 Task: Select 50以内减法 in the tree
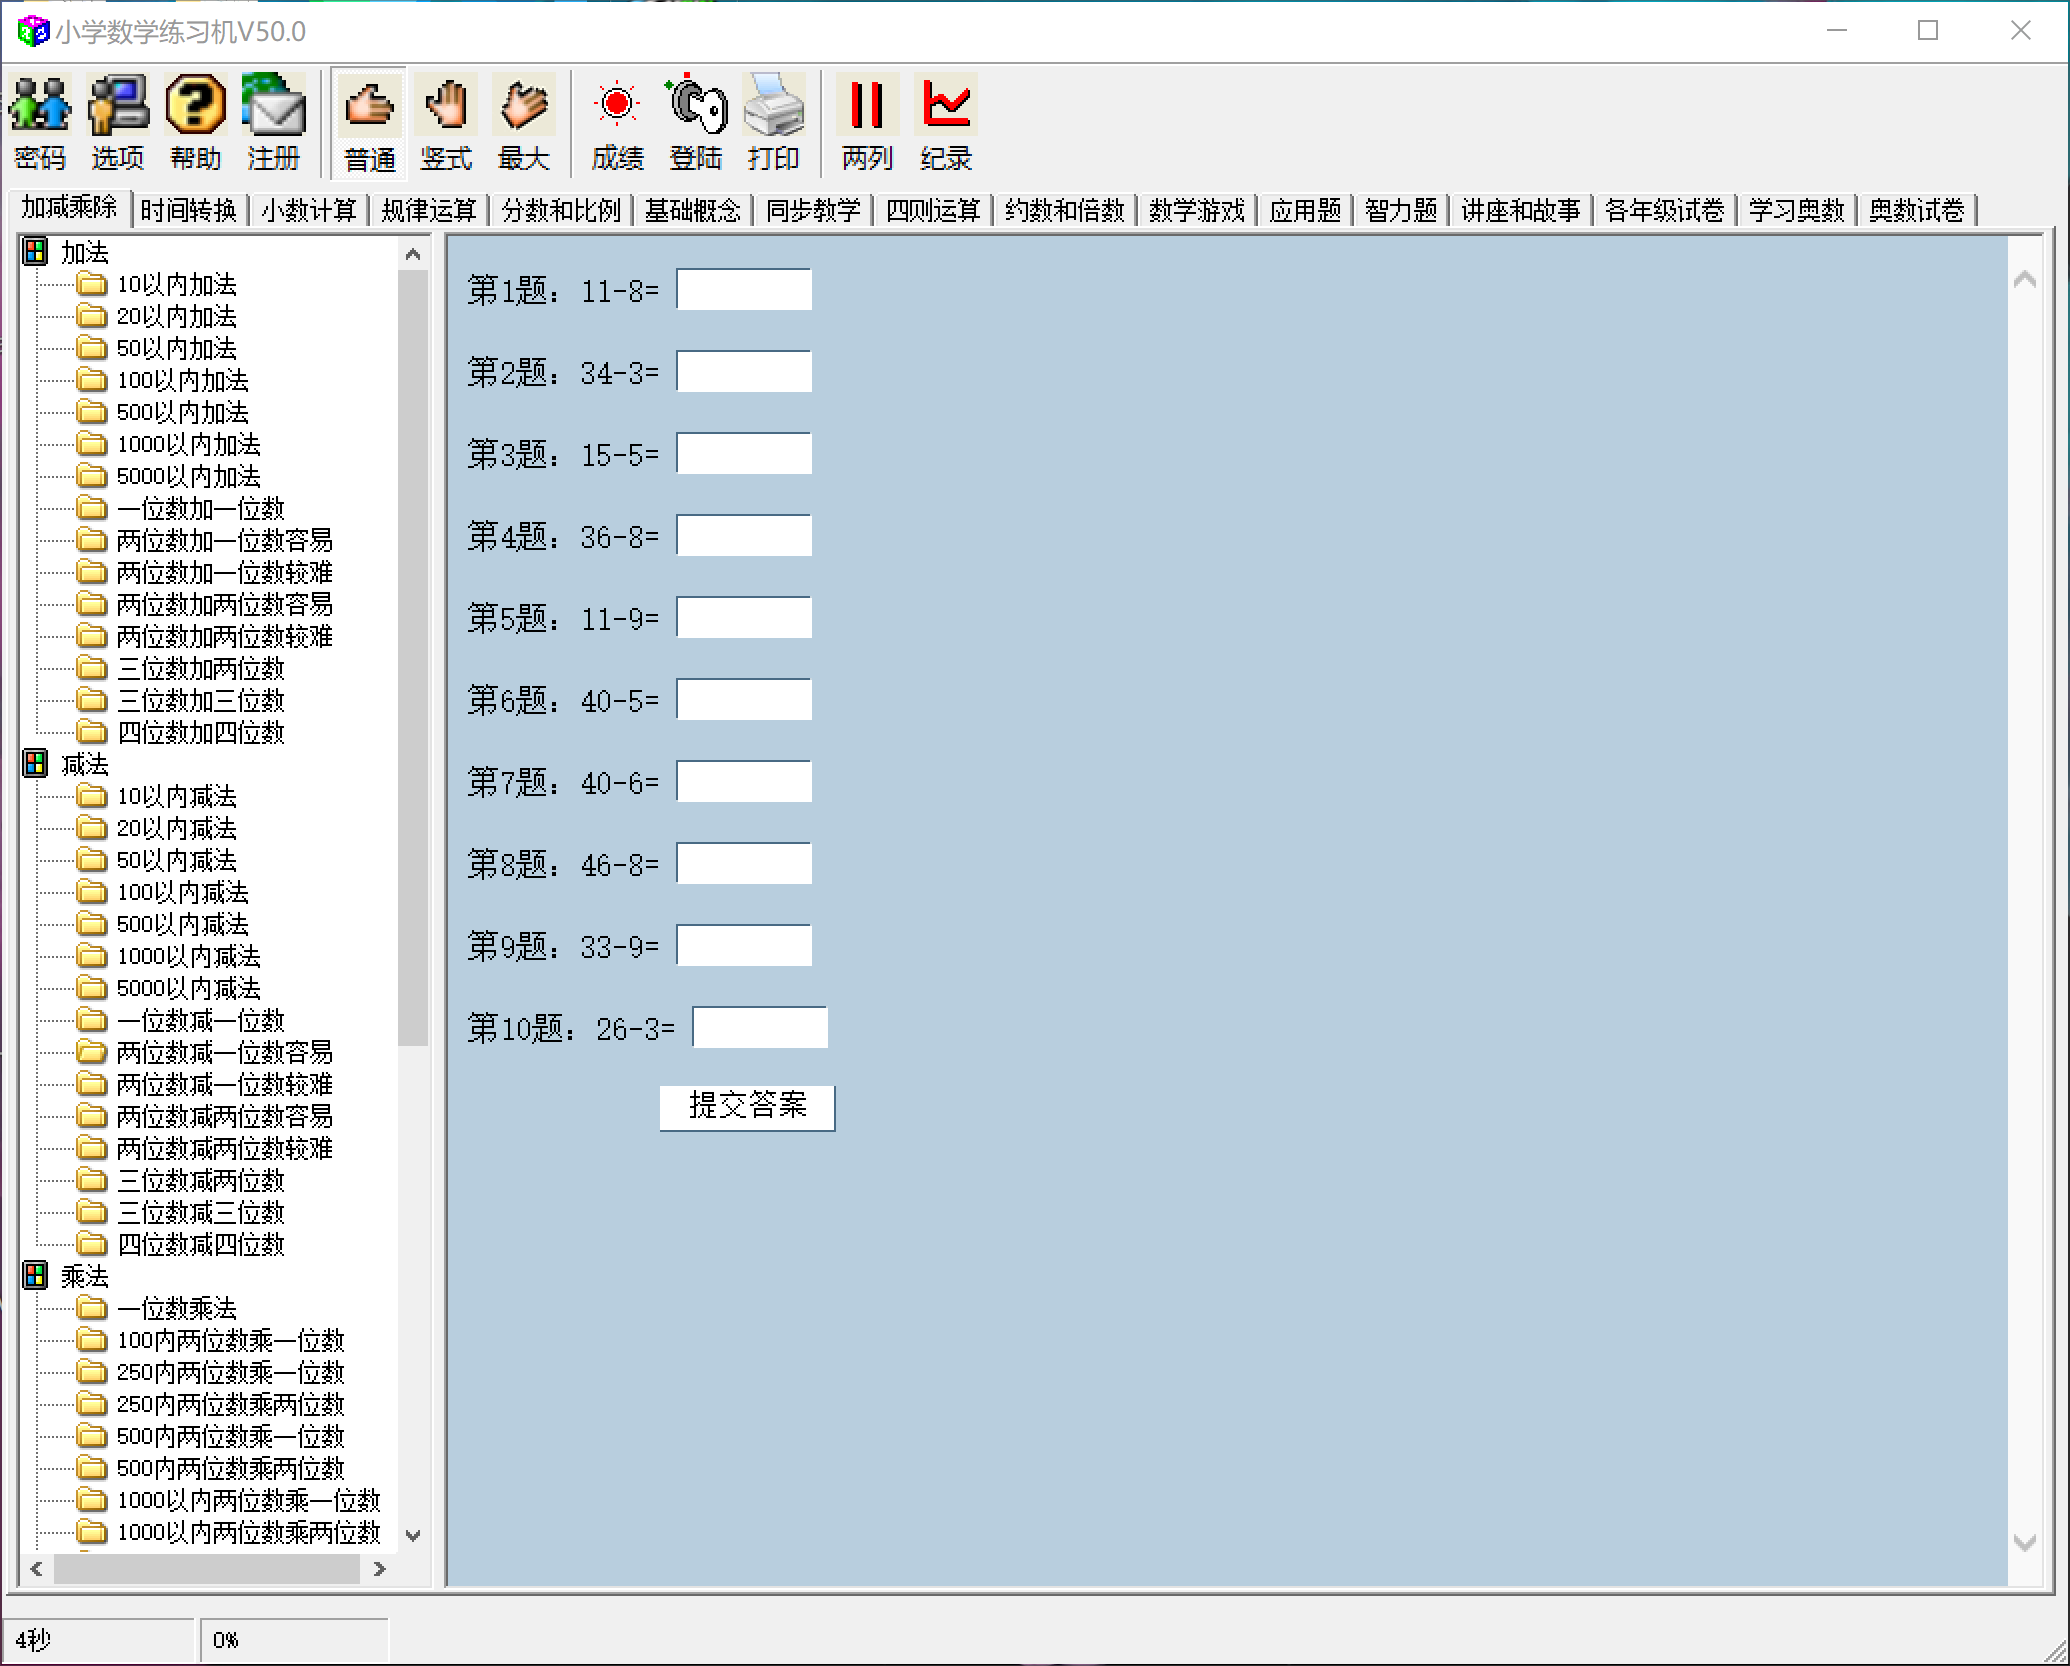click(177, 860)
